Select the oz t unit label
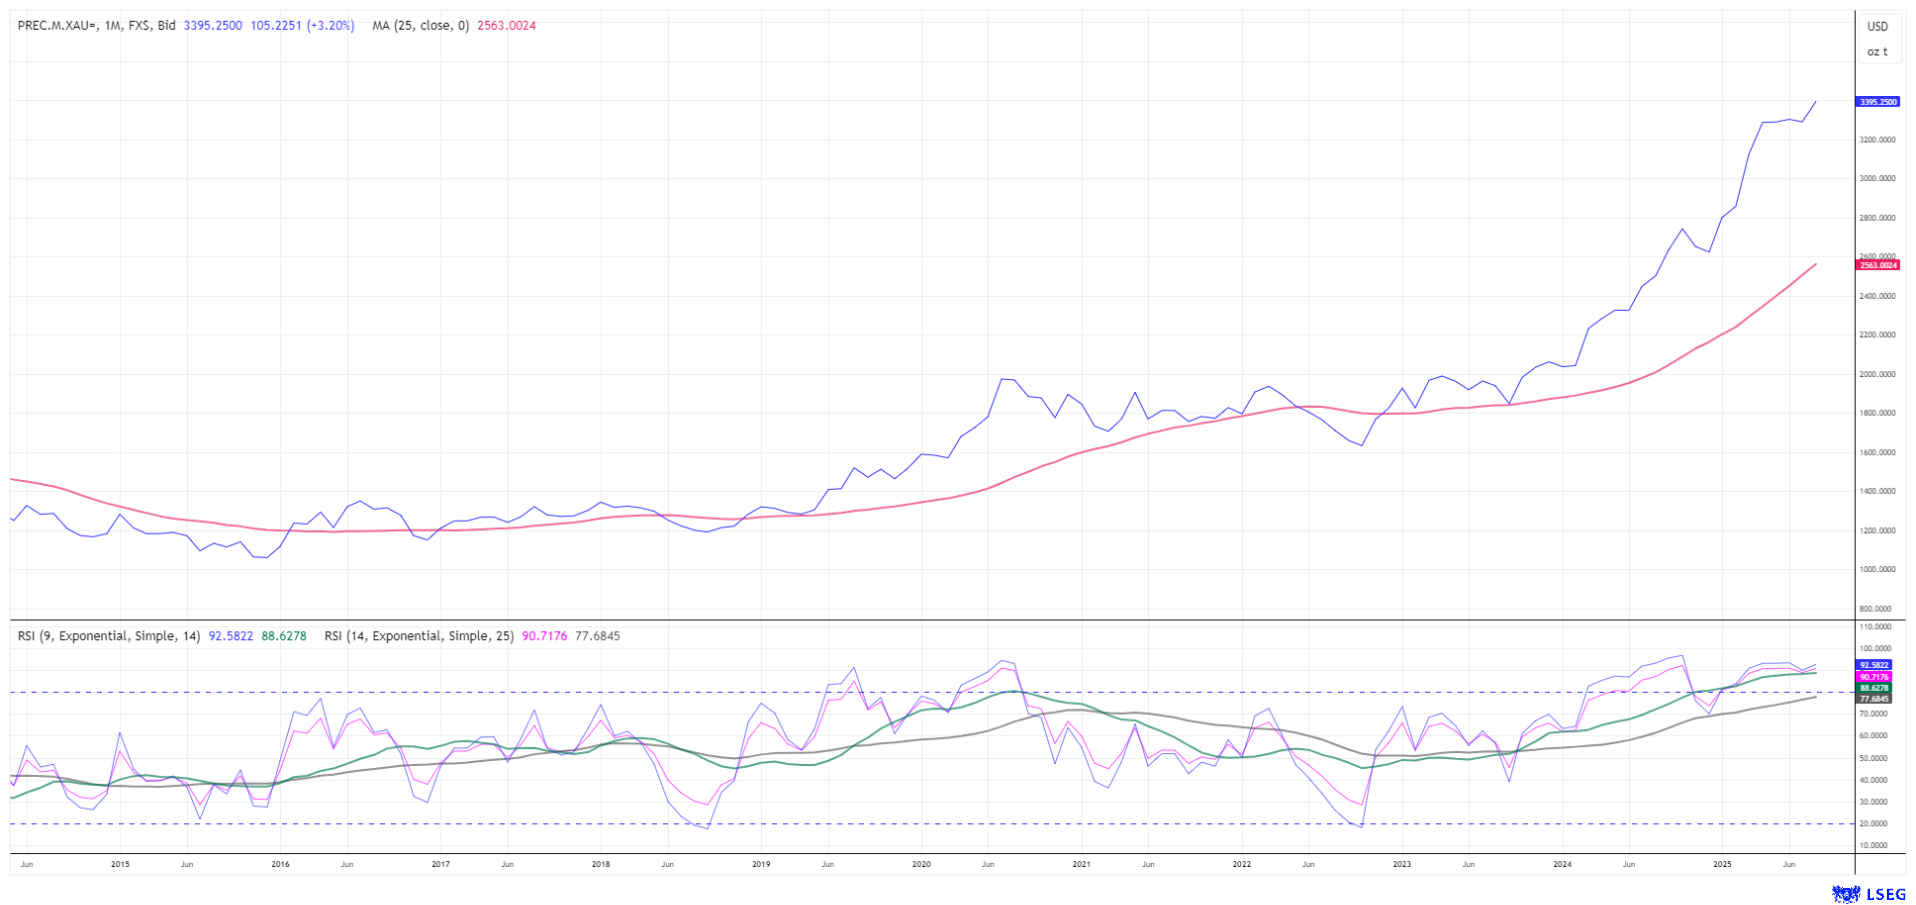This screenshot has width=1916, height=905. click(x=1877, y=52)
